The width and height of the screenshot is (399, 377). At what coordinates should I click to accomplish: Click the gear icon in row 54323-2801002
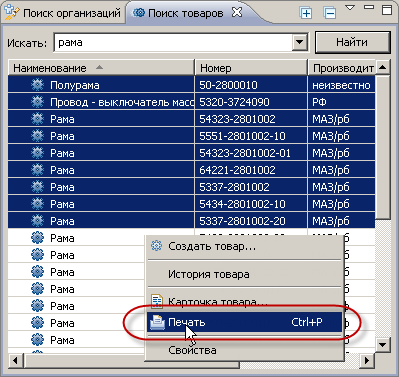pyautogui.click(x=37, y=119)
